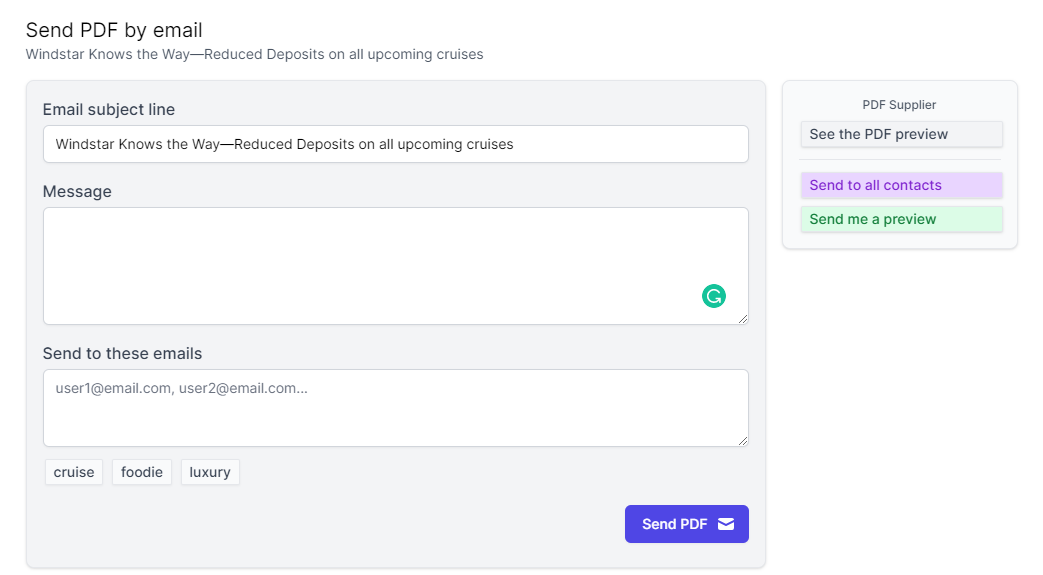Click the Message box resize handle

coord(743,319)
